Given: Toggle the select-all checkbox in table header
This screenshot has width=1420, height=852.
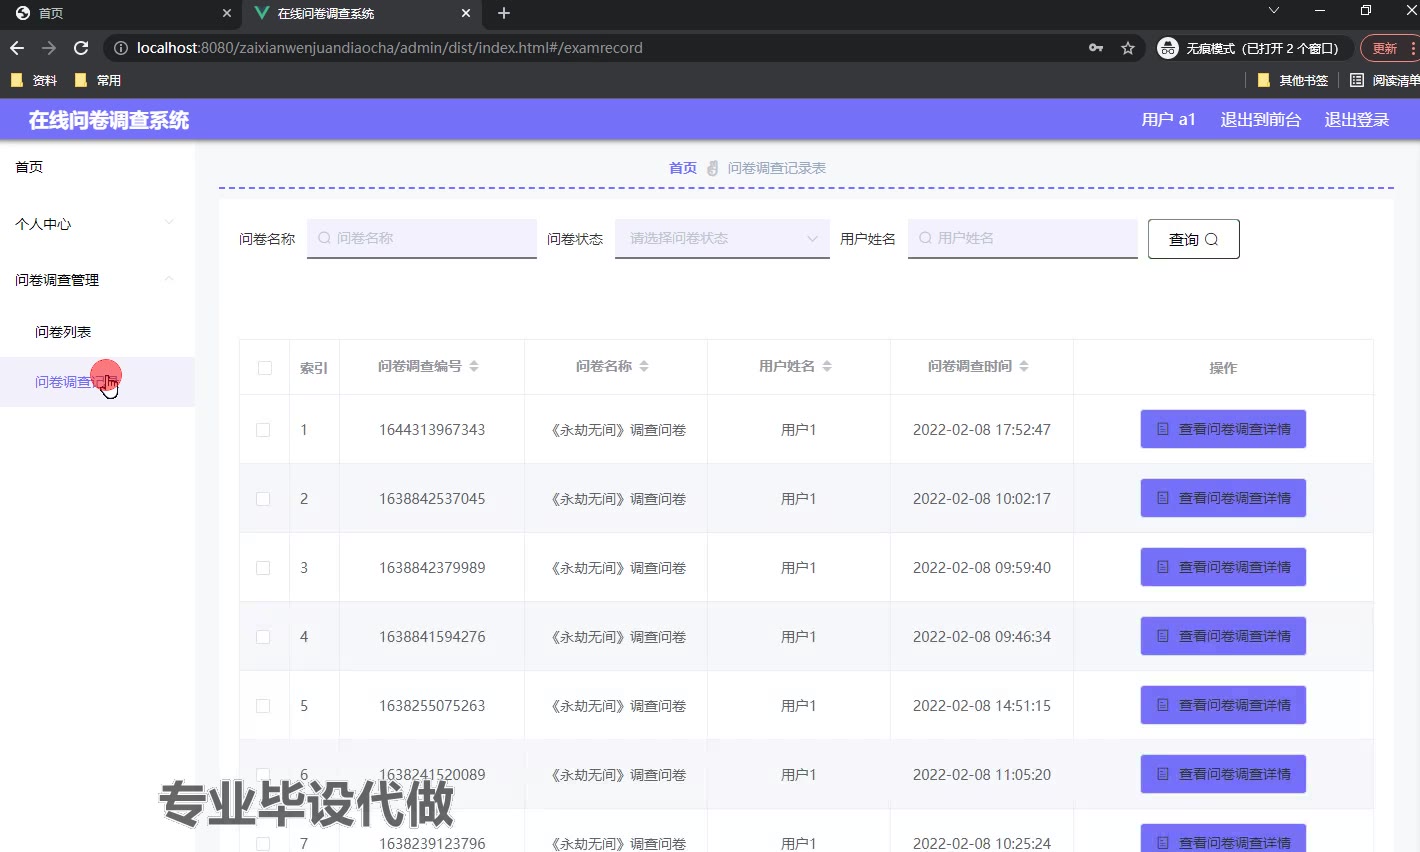Looking at the screenshot, I should (265, 368).
